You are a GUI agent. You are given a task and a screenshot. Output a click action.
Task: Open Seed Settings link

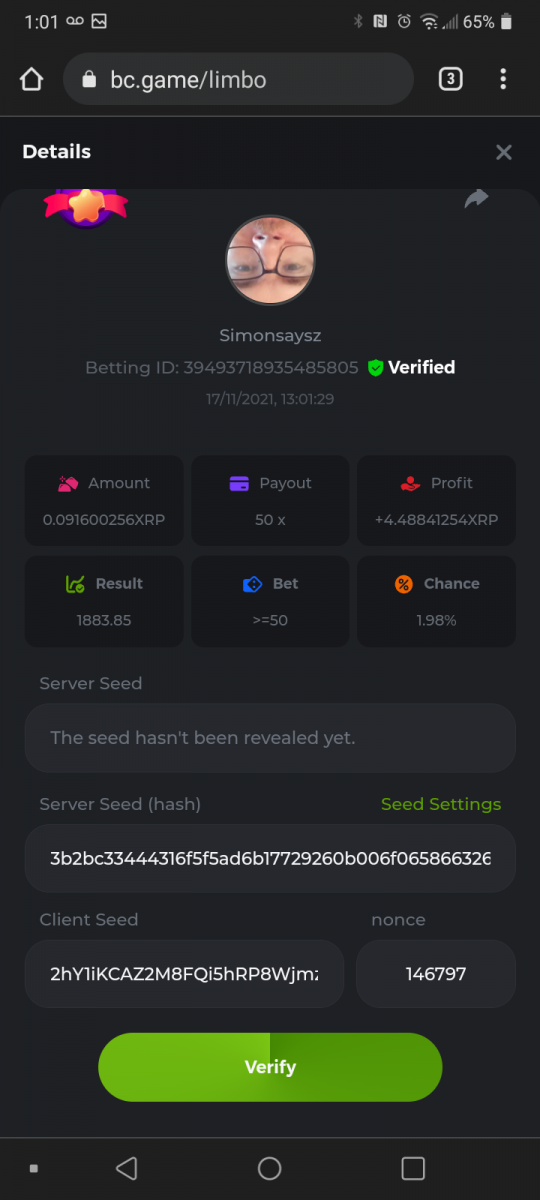point(441,804)
